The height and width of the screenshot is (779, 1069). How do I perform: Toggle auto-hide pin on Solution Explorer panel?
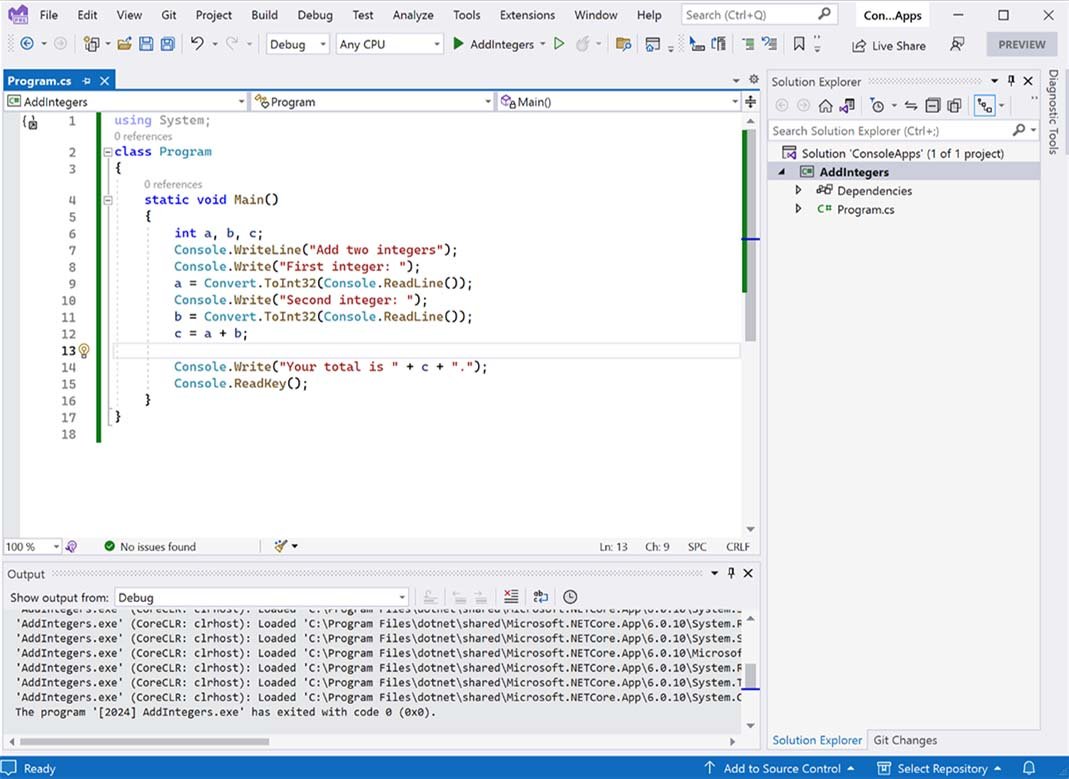point(1011,81)
